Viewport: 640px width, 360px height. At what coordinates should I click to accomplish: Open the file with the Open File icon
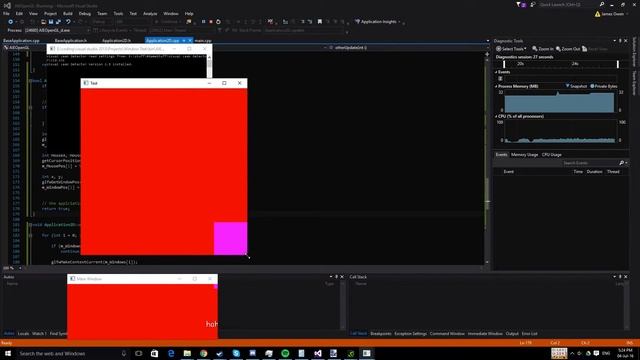43,22
